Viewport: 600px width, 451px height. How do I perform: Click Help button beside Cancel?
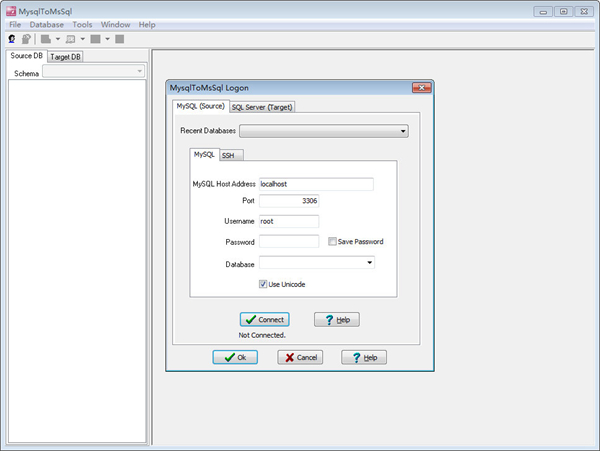(x=363, y=357)
